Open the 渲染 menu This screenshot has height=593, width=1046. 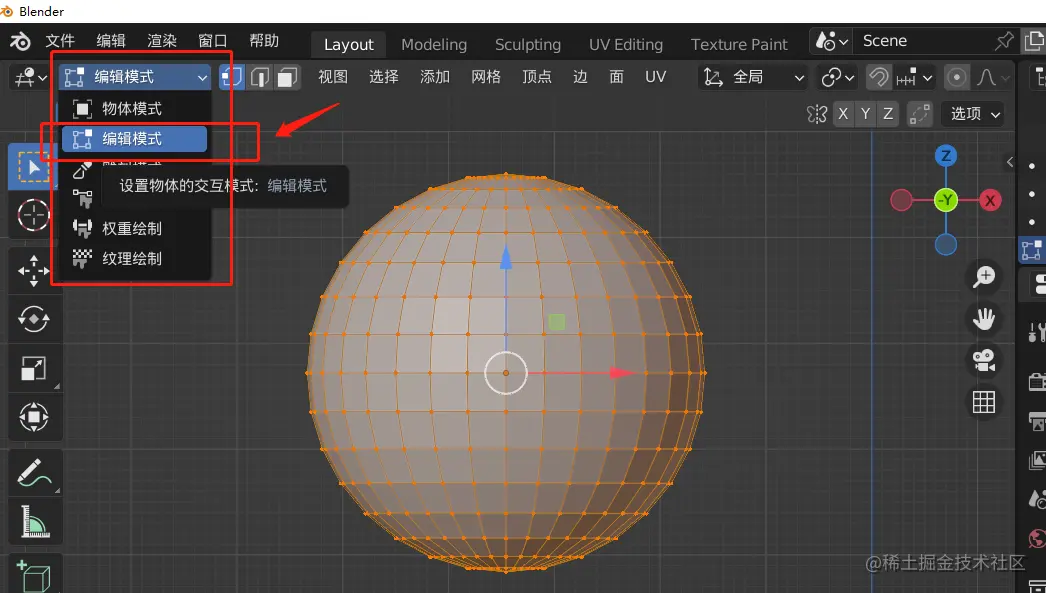click(161, 41)
